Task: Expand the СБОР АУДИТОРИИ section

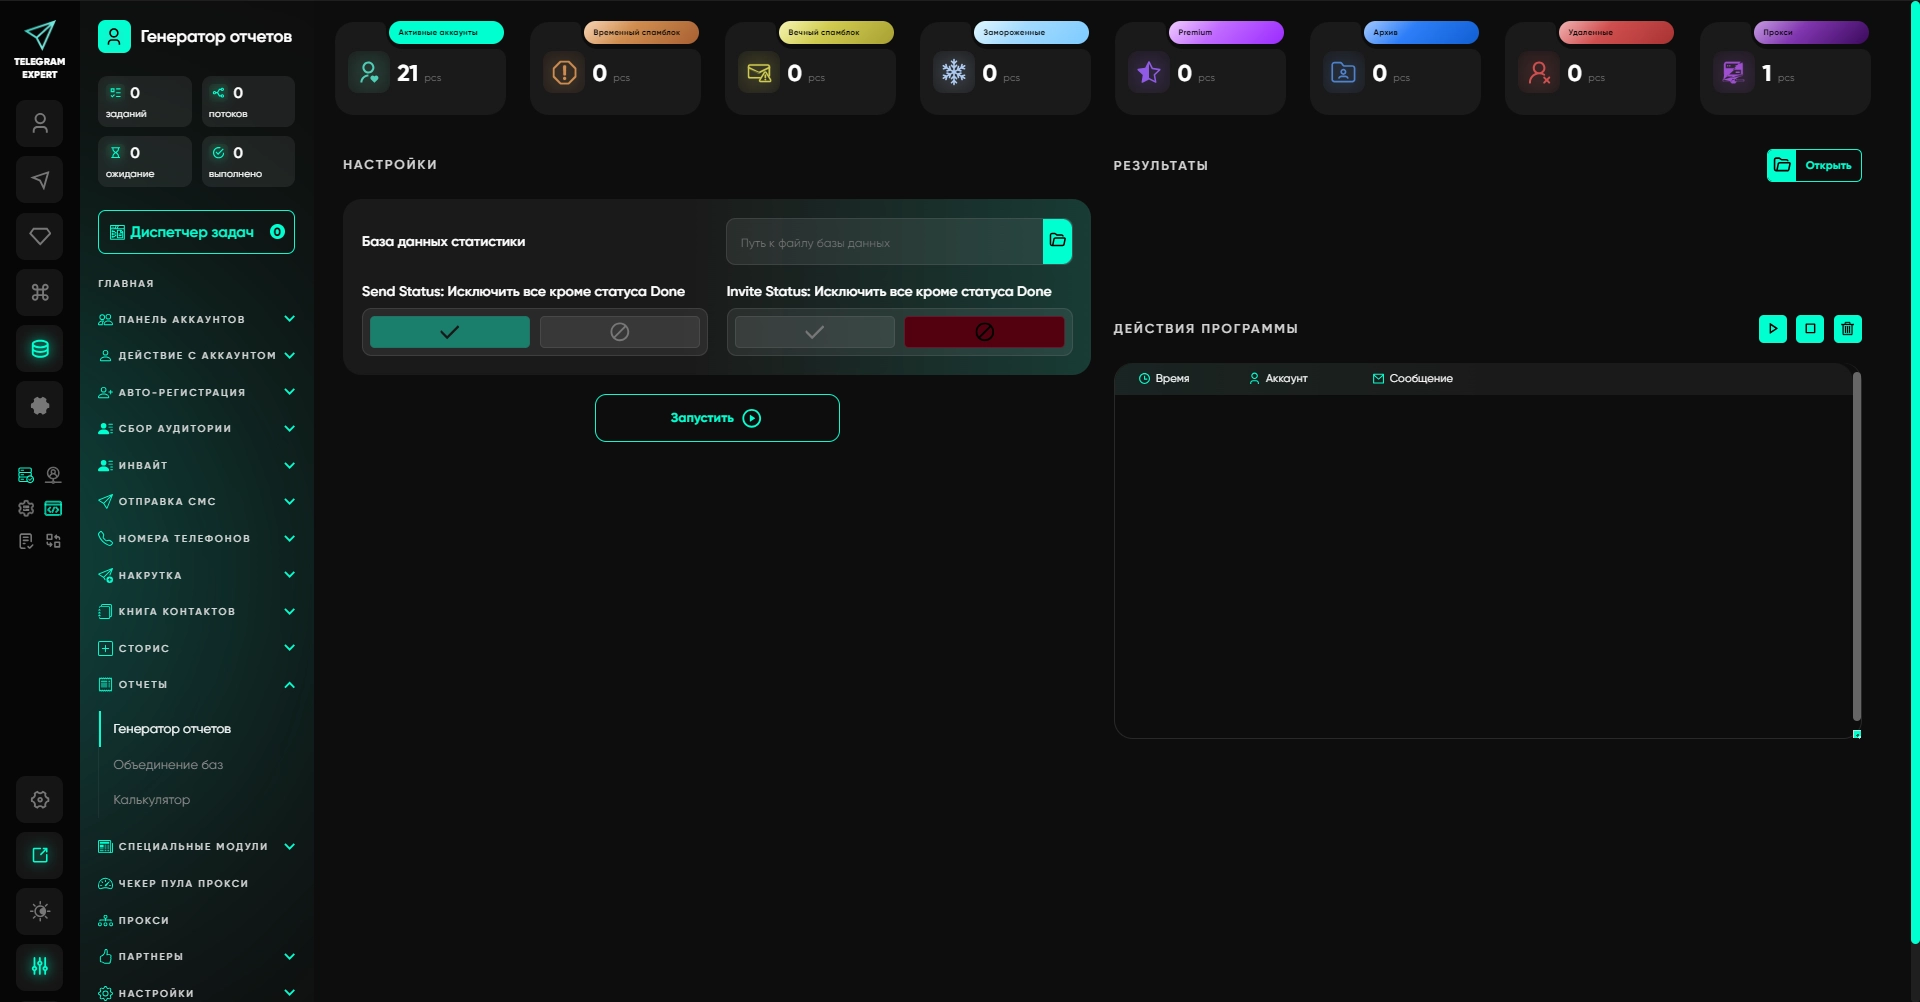Action: click(x=196, y=428)
